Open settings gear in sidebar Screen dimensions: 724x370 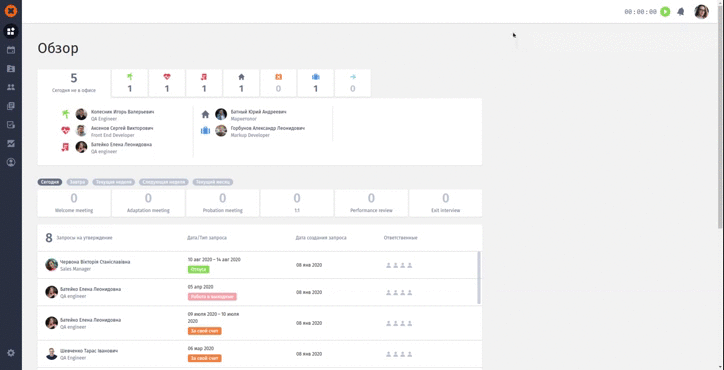(11, 353)
